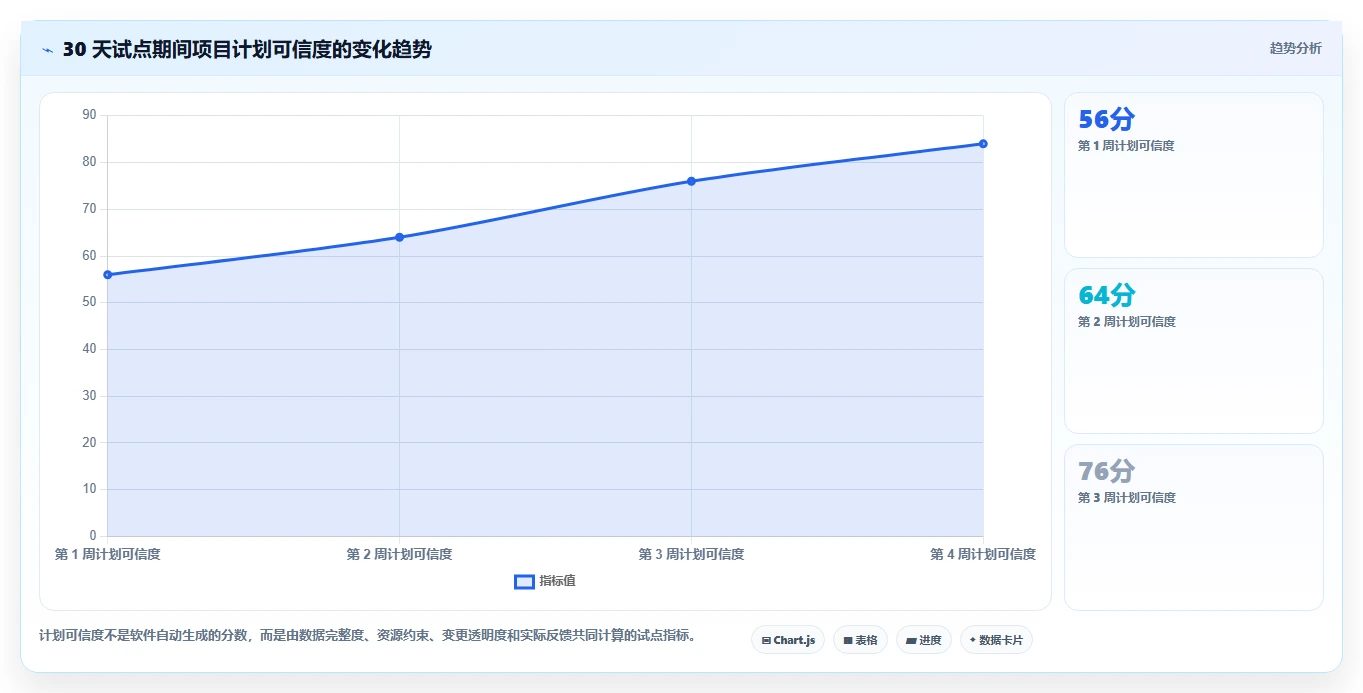
Task: Toggle the 指标值 legend item
Action: 545,581
